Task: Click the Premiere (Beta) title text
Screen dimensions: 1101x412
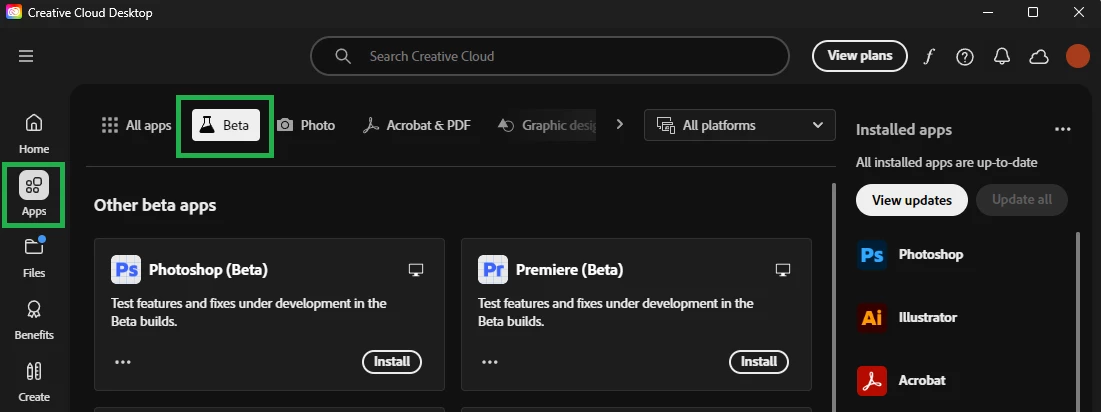Action: coord(569,270)
